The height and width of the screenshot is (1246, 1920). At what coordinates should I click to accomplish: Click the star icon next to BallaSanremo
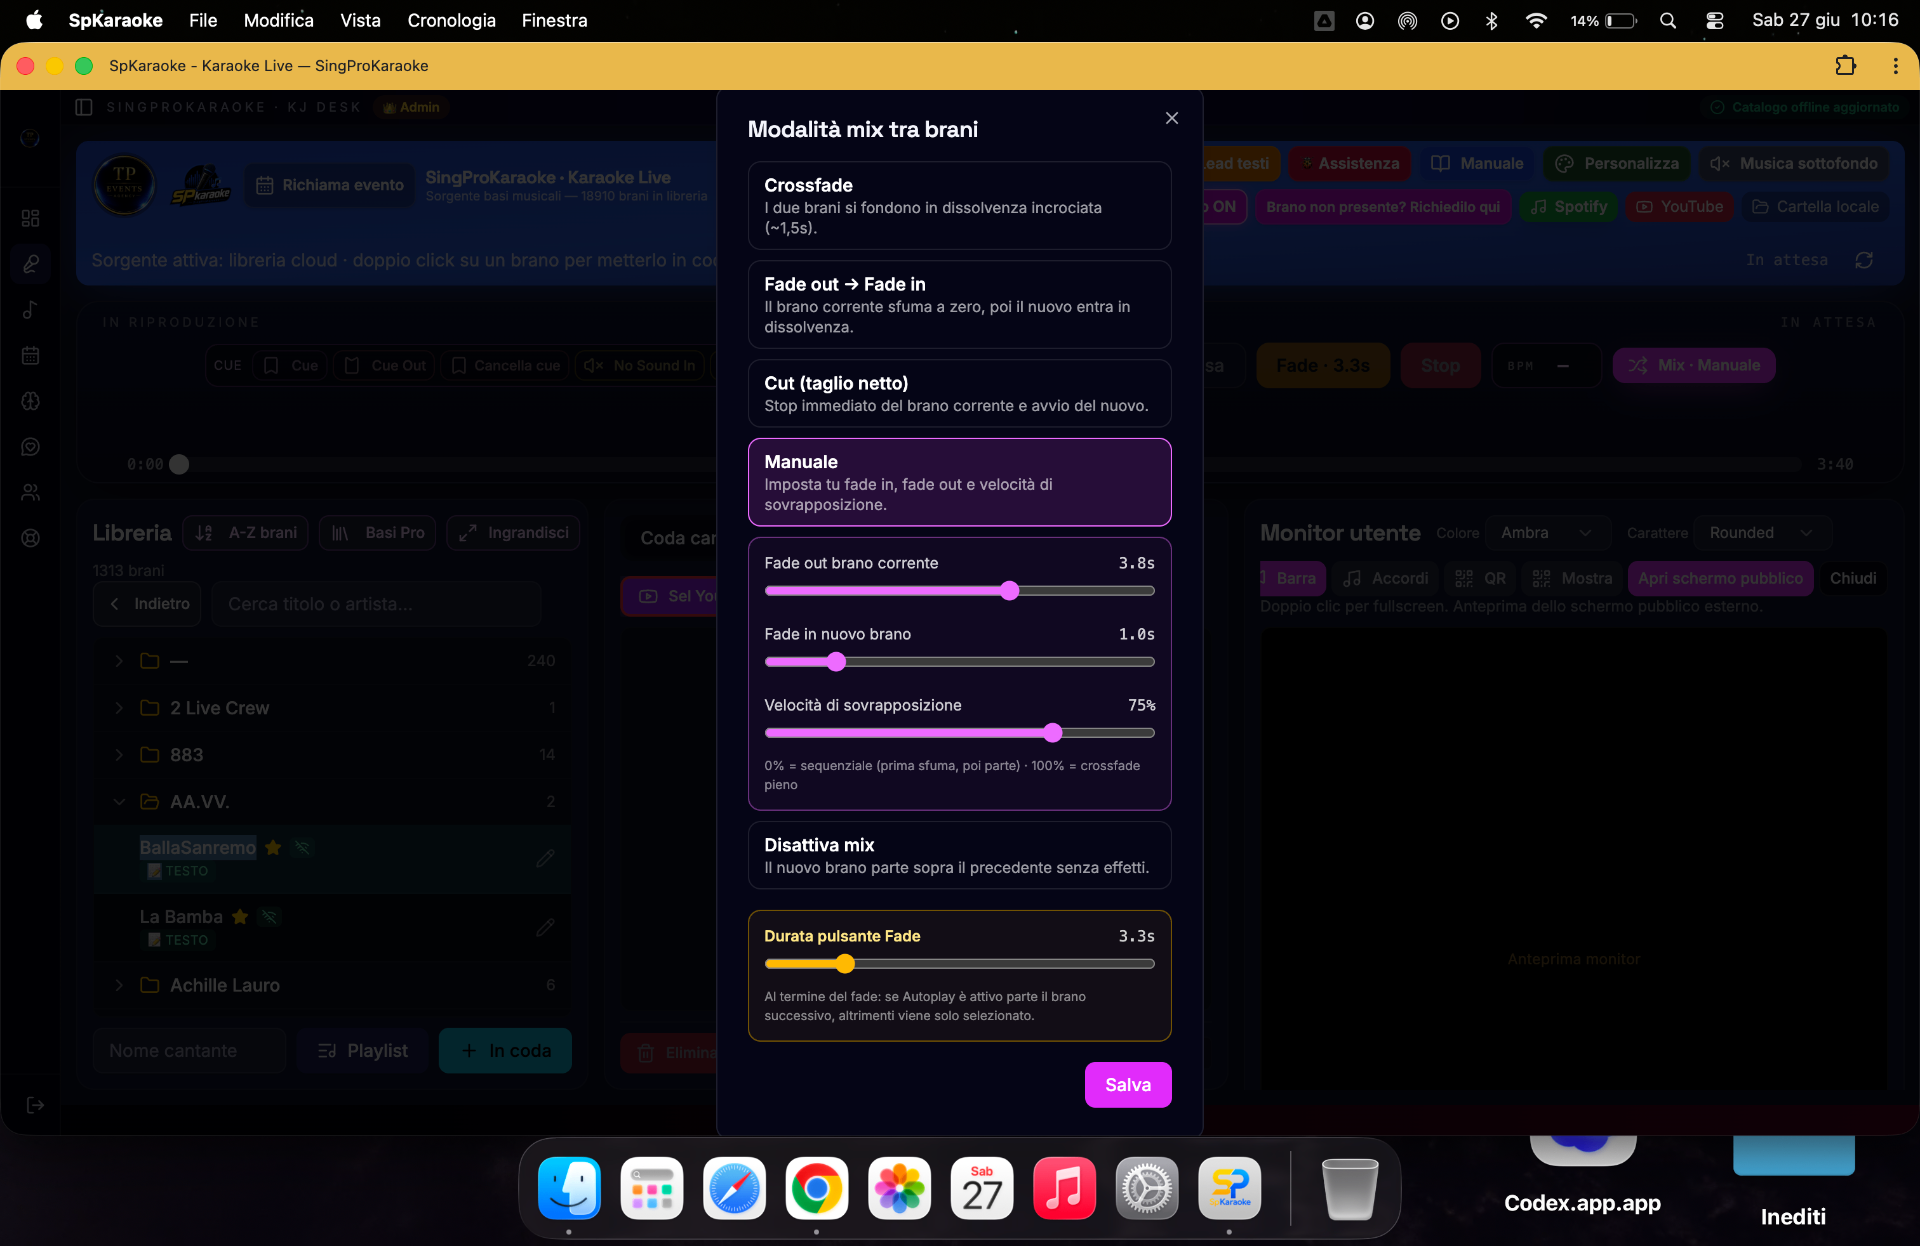(273, 847)
